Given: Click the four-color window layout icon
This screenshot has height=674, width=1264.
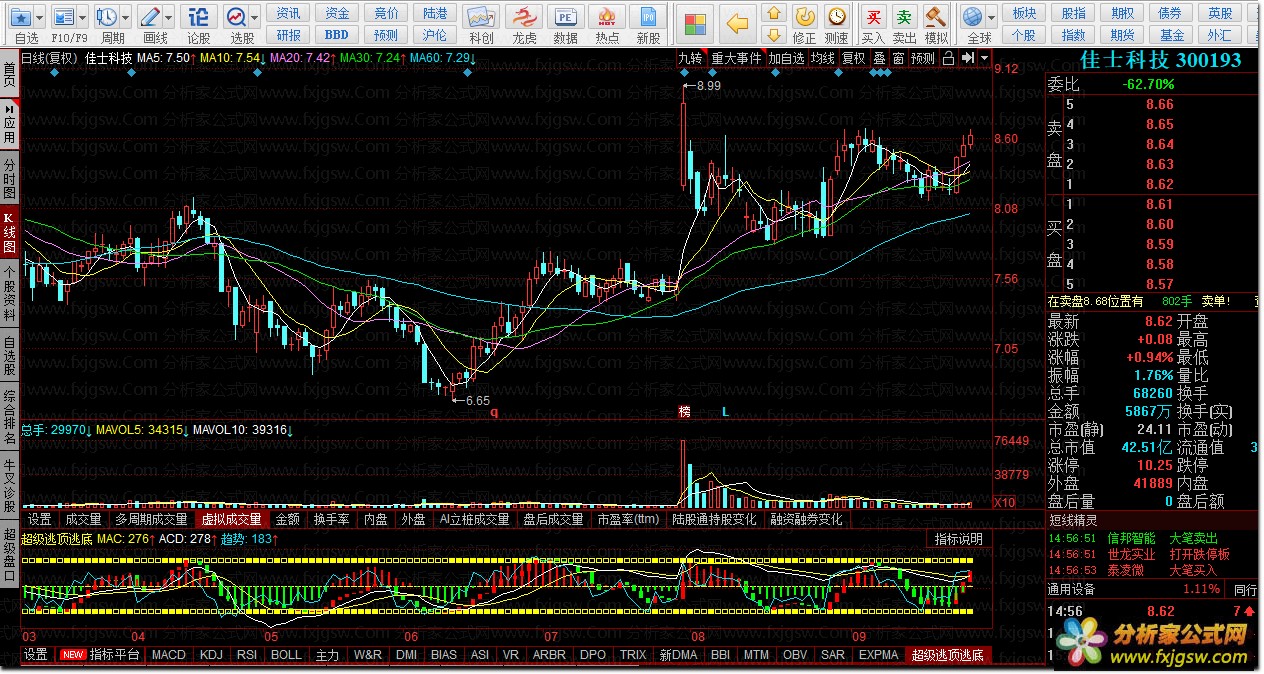Looking at the screenshot, I should 695,22.
